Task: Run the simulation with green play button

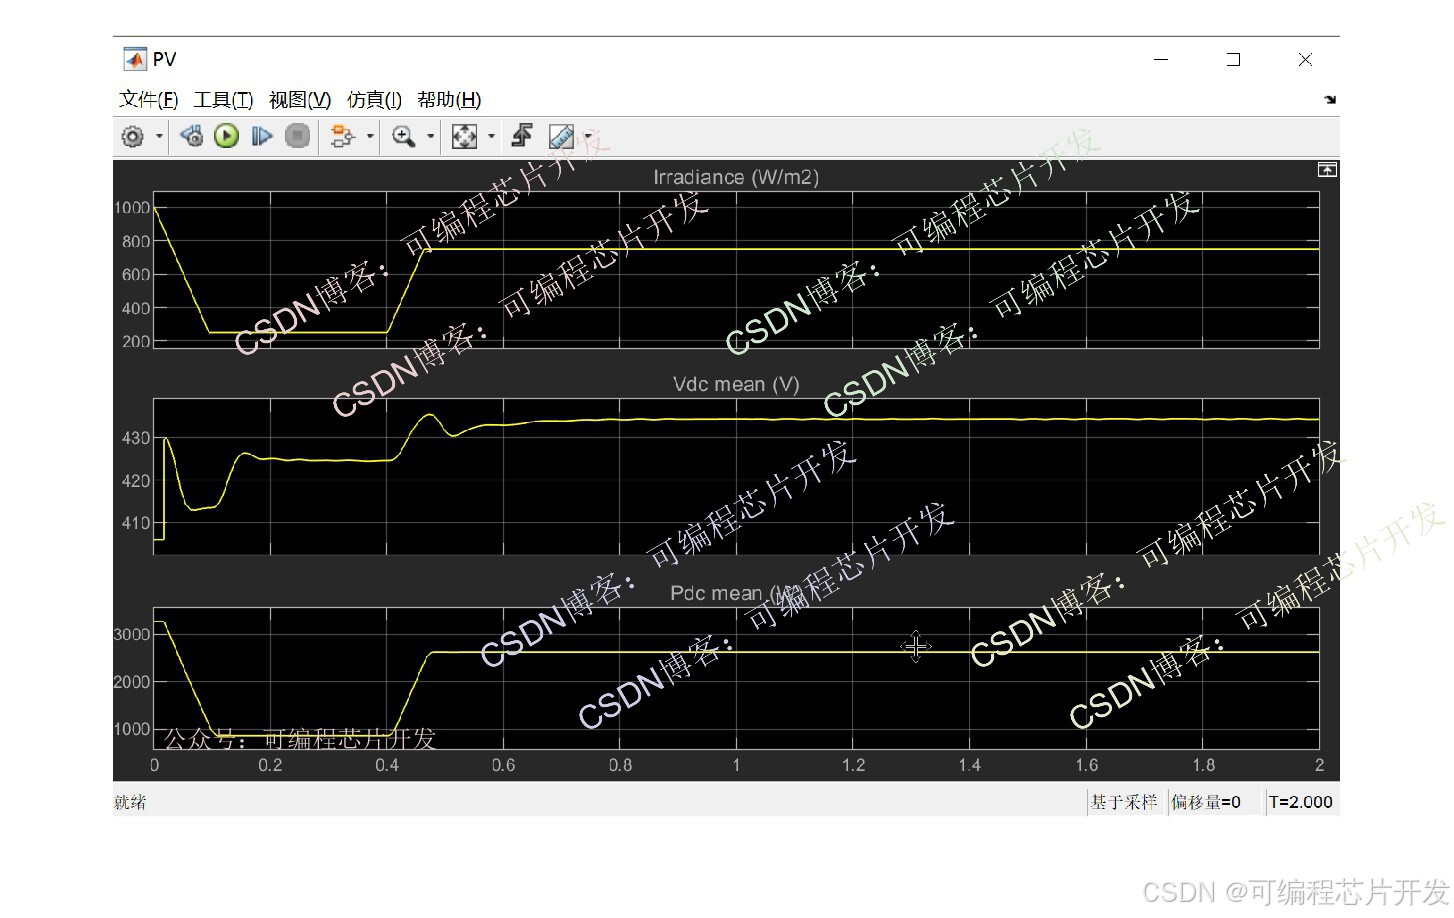Action: click(x=227, y=136)
